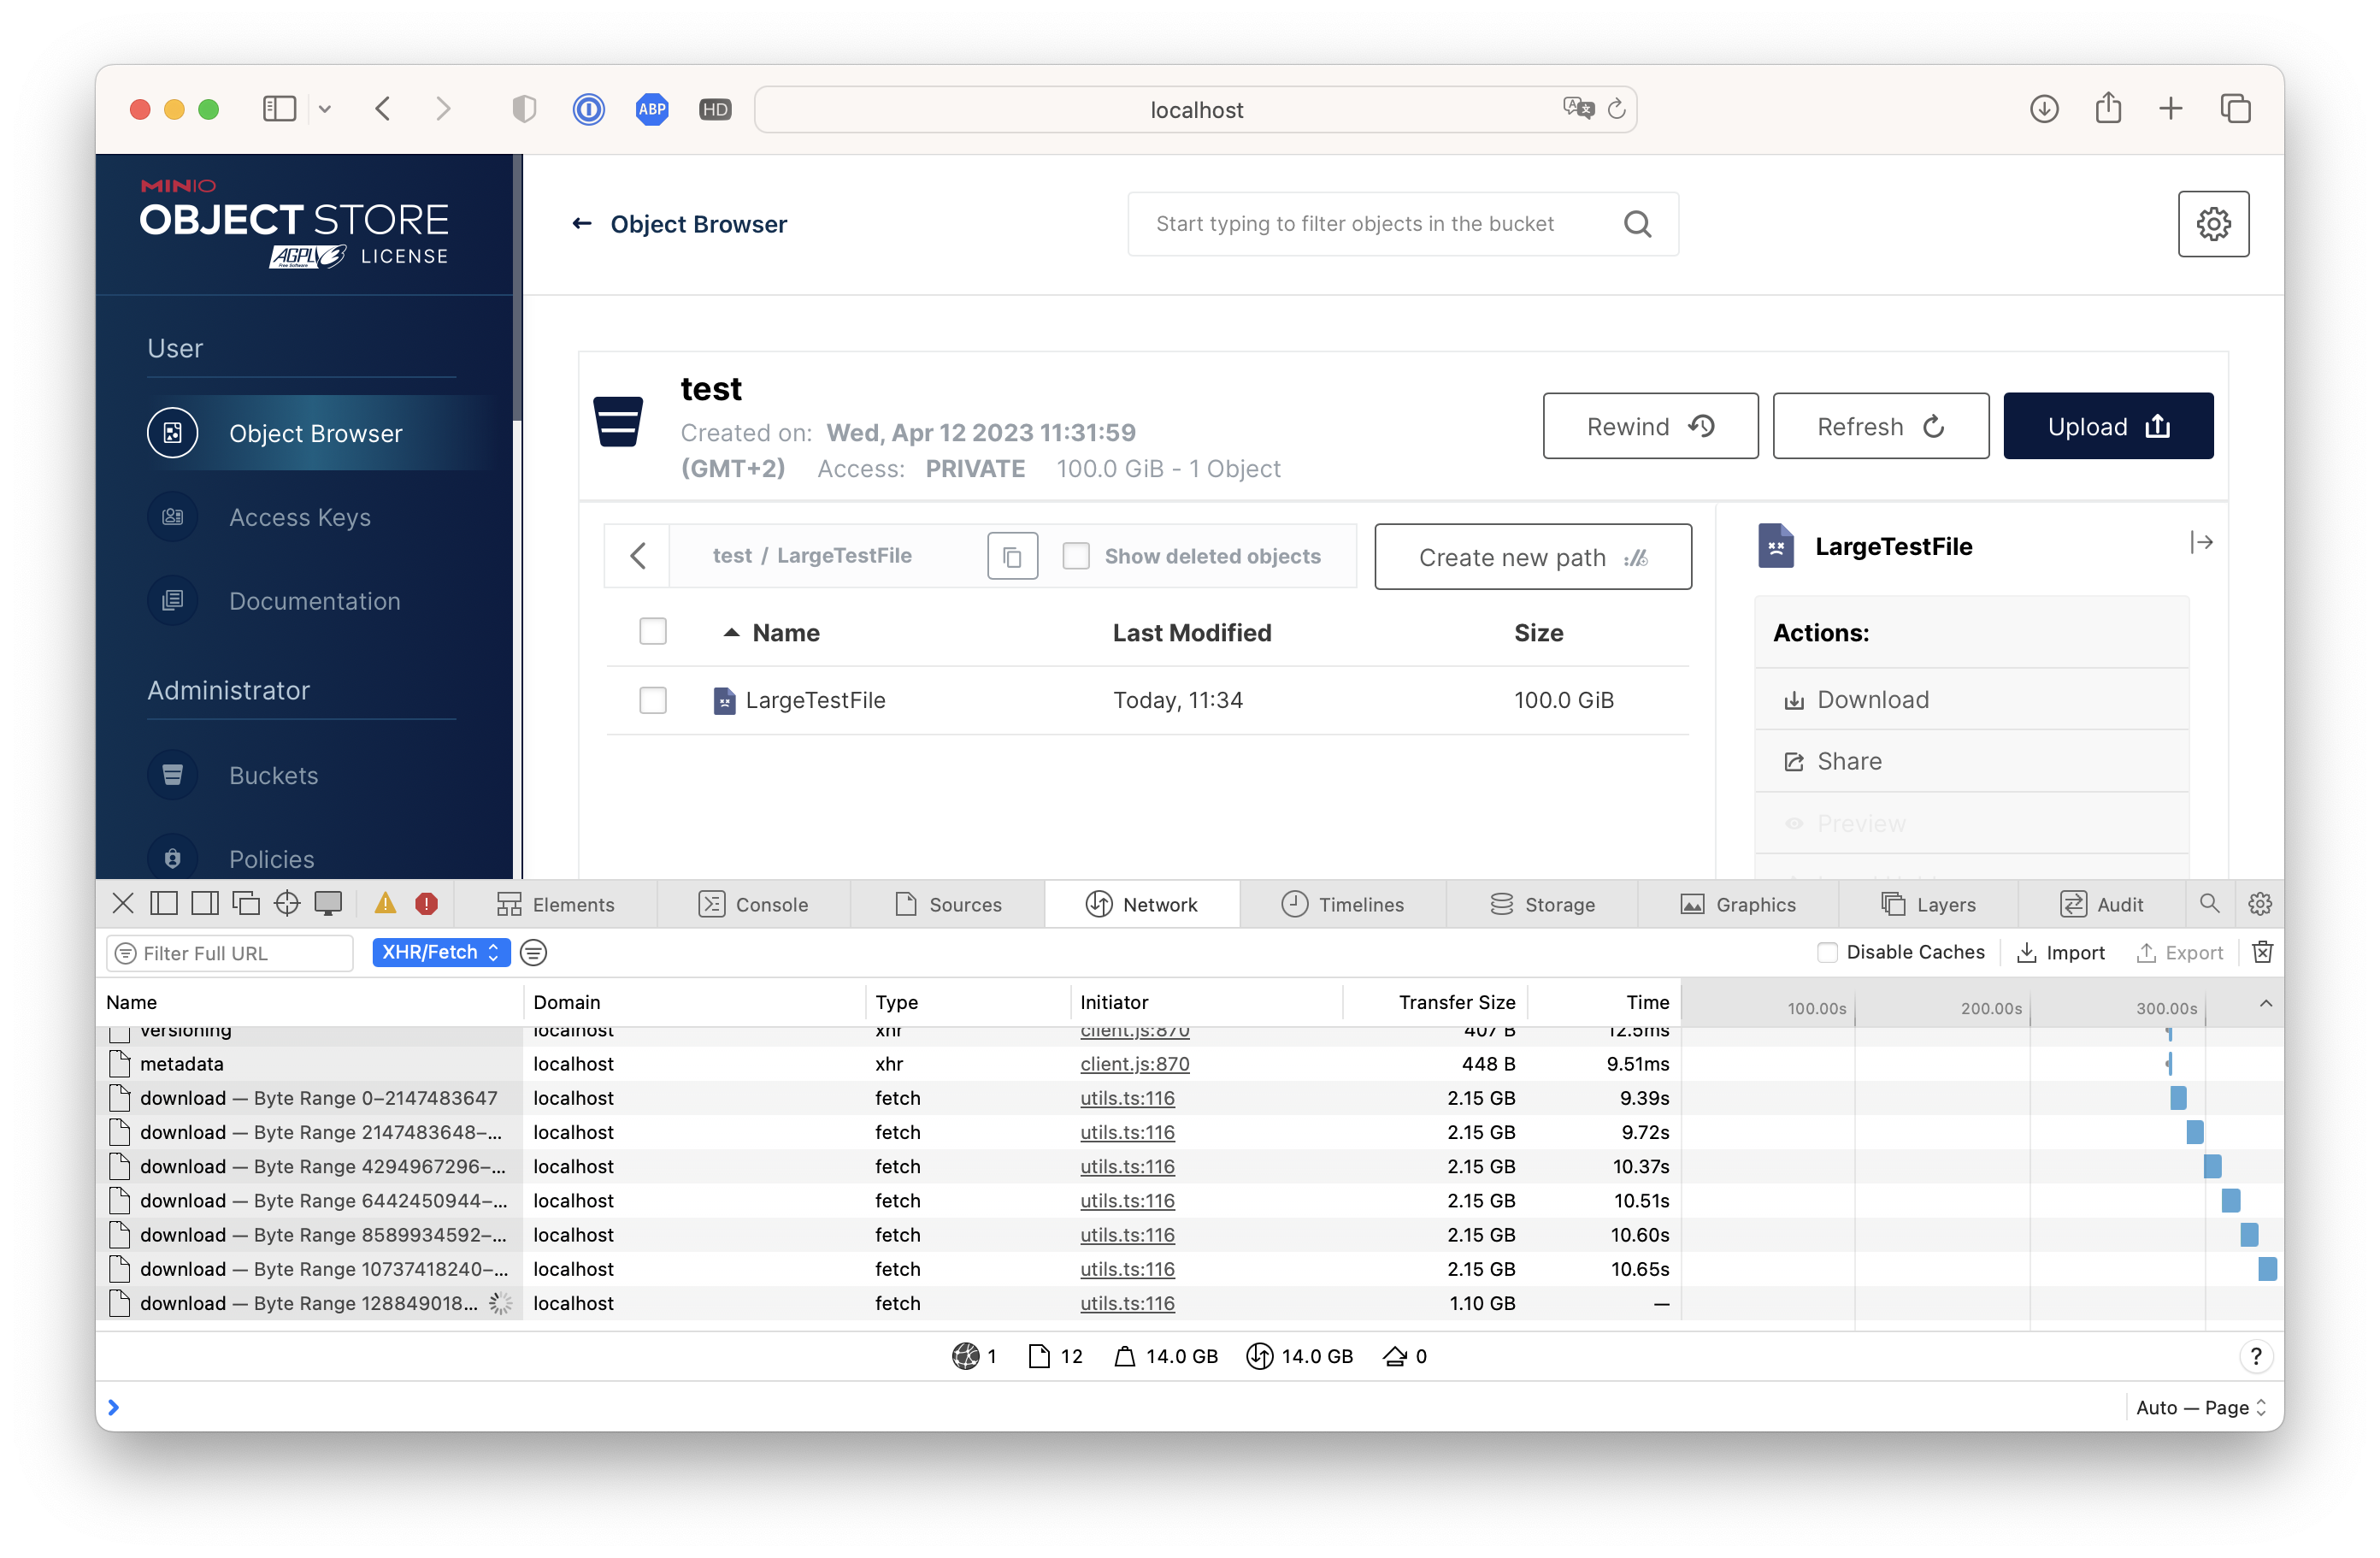Dock inspector to the left side

pyautogui.click(x=164, y=904)
